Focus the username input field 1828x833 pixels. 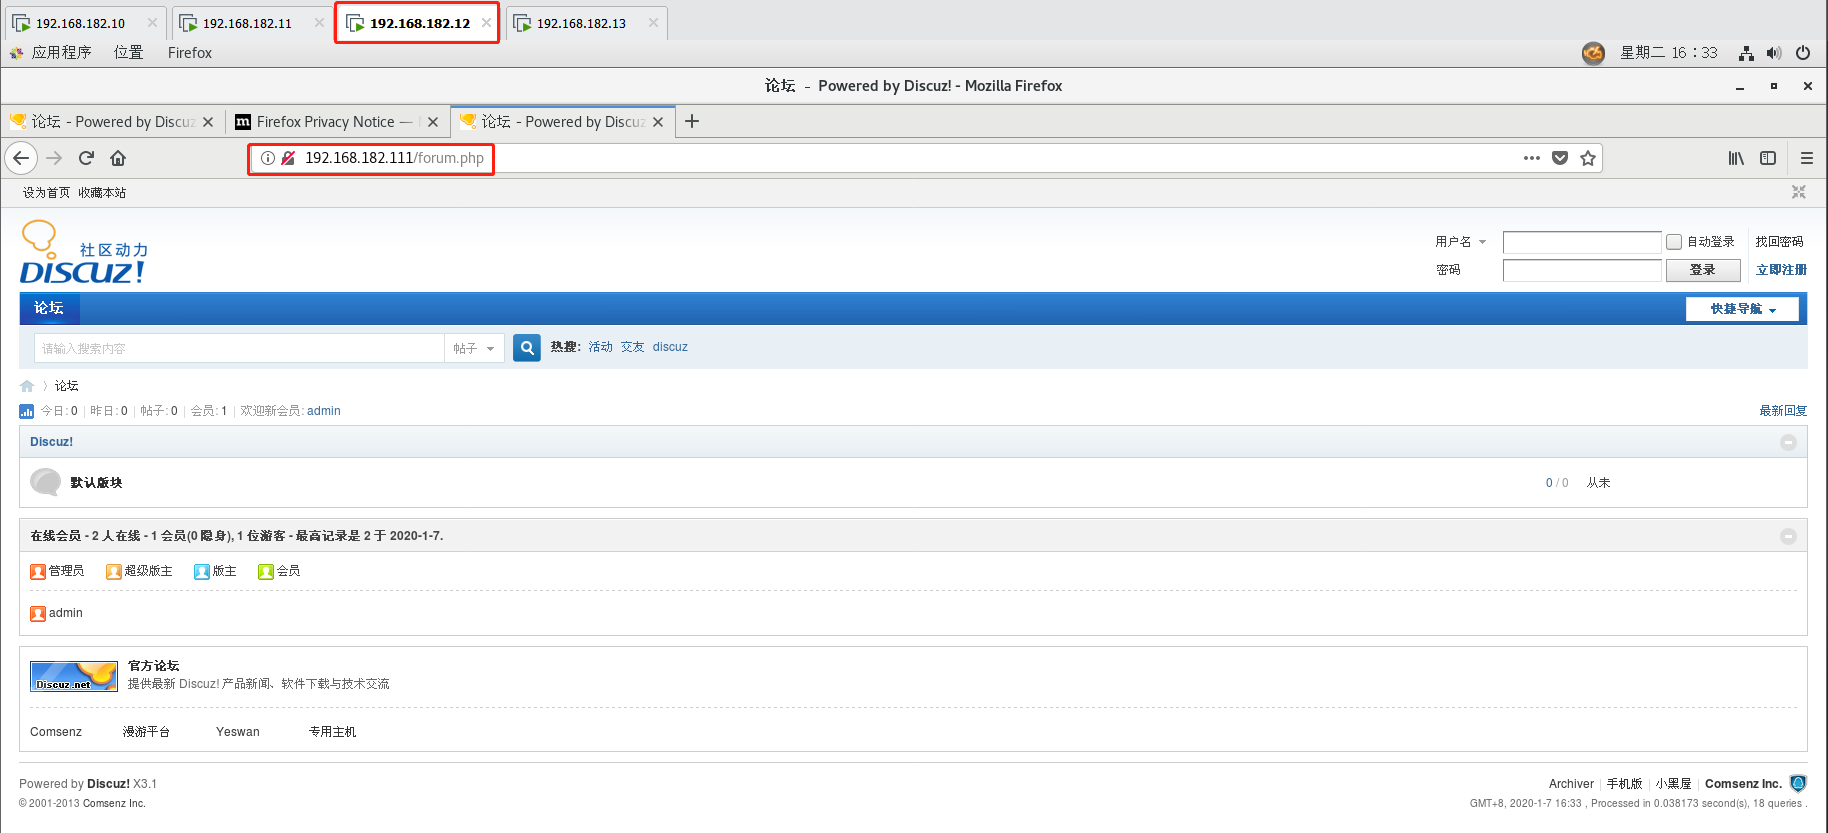point(1582,242)
